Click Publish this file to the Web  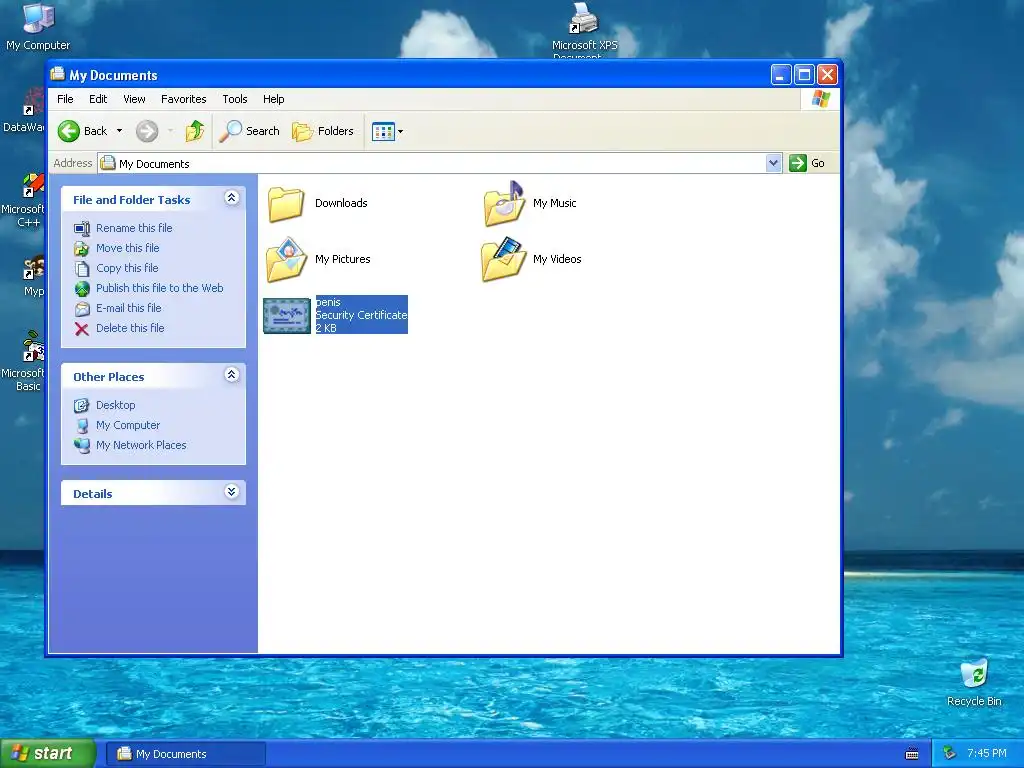tap(159, 288)
